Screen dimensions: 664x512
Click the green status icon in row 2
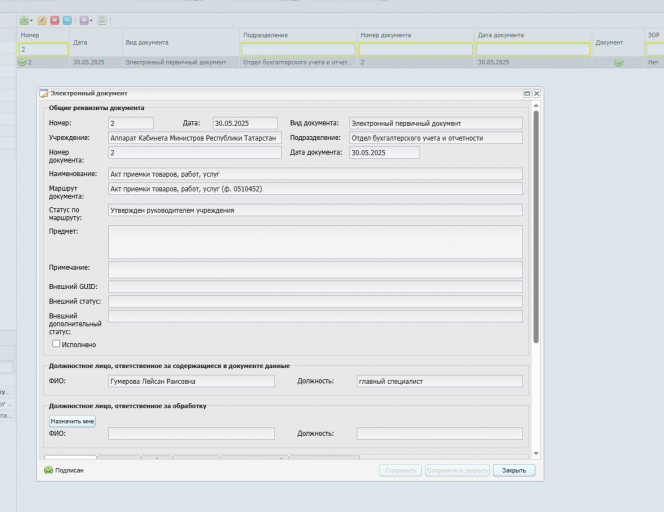(x=22, y=62)
